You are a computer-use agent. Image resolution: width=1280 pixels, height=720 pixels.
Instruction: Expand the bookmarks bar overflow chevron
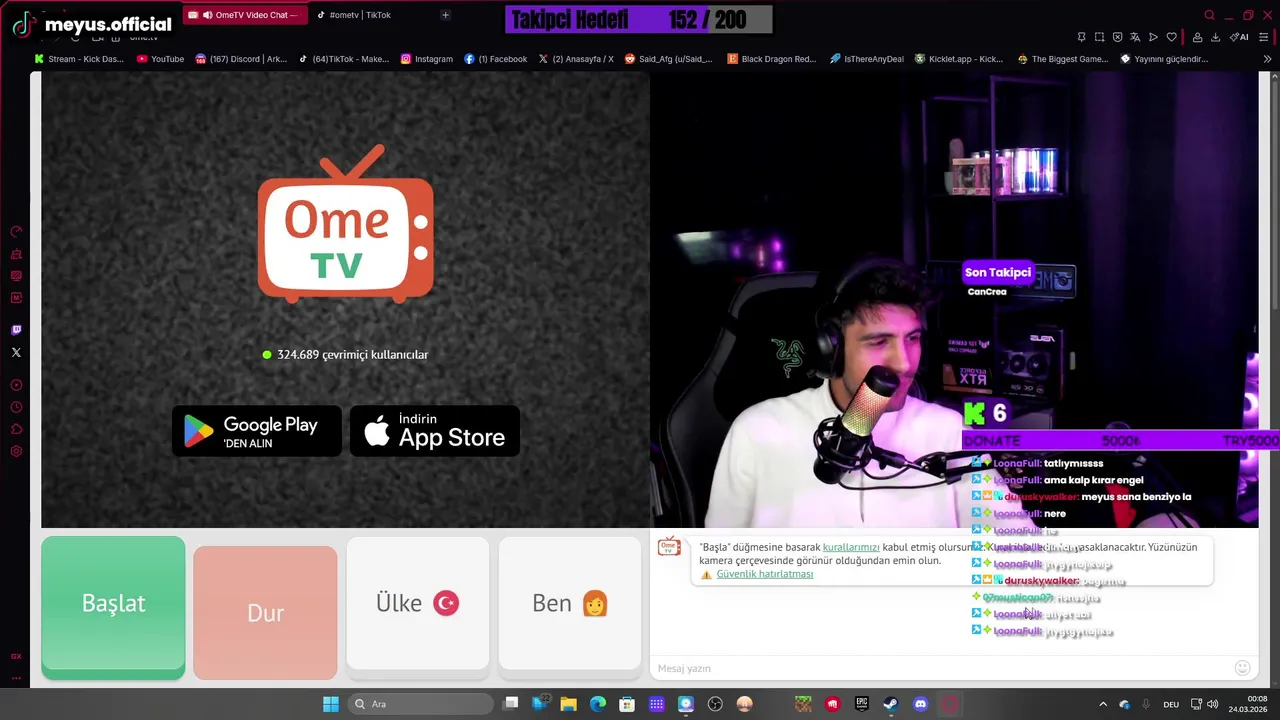(x=1267, y=59)
